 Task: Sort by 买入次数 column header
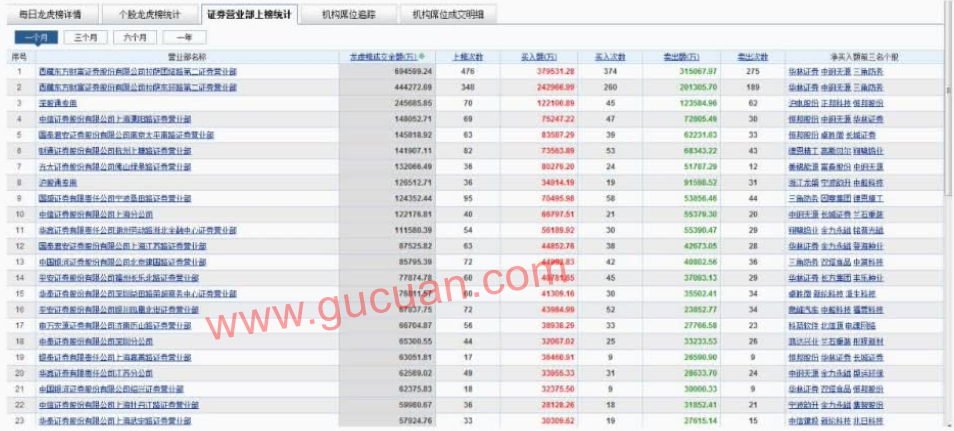610,57
